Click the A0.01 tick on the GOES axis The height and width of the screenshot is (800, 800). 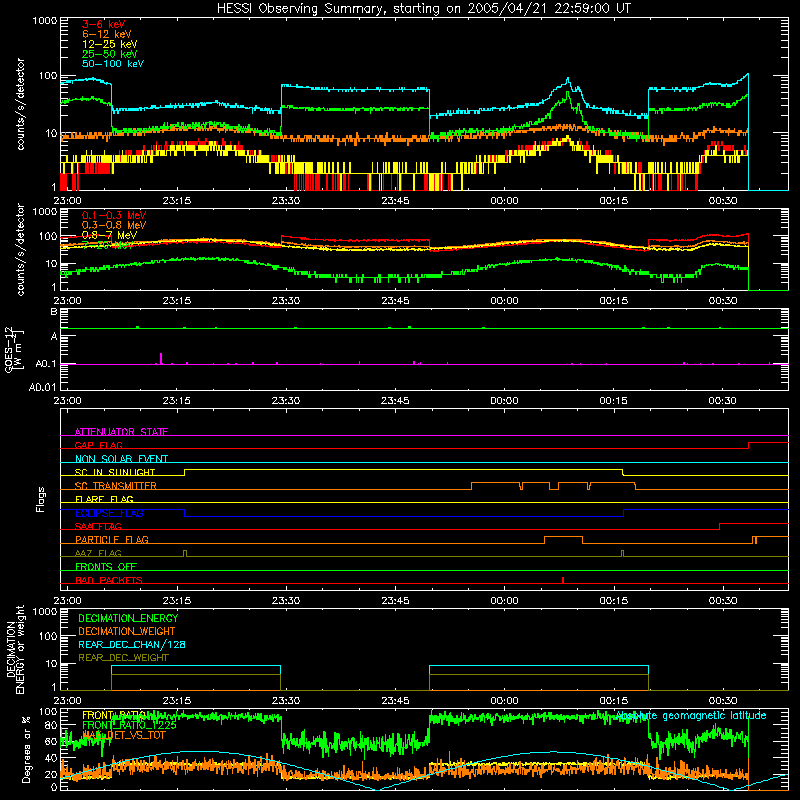[42, 387]
